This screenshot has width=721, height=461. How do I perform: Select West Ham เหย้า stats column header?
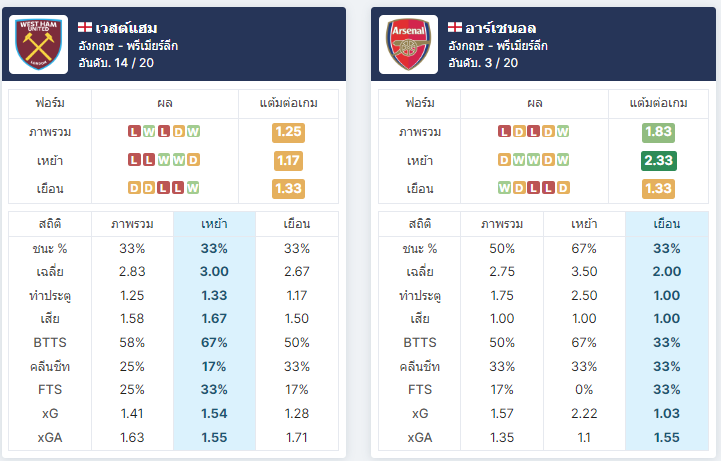[x=214, y=224]
